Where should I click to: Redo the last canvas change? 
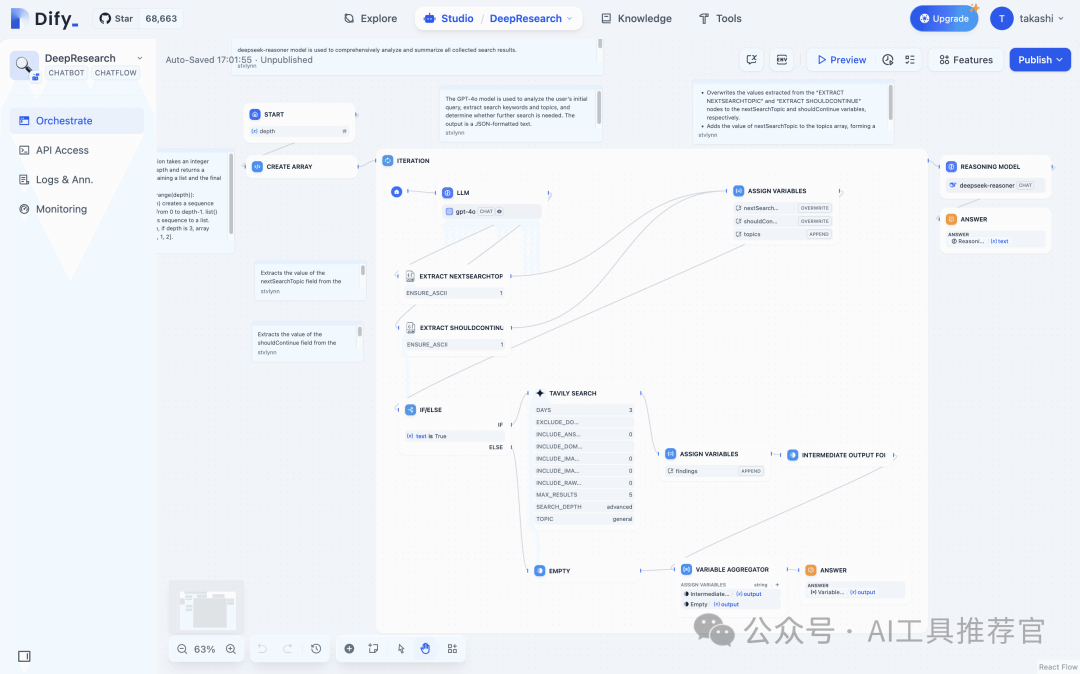288,649
